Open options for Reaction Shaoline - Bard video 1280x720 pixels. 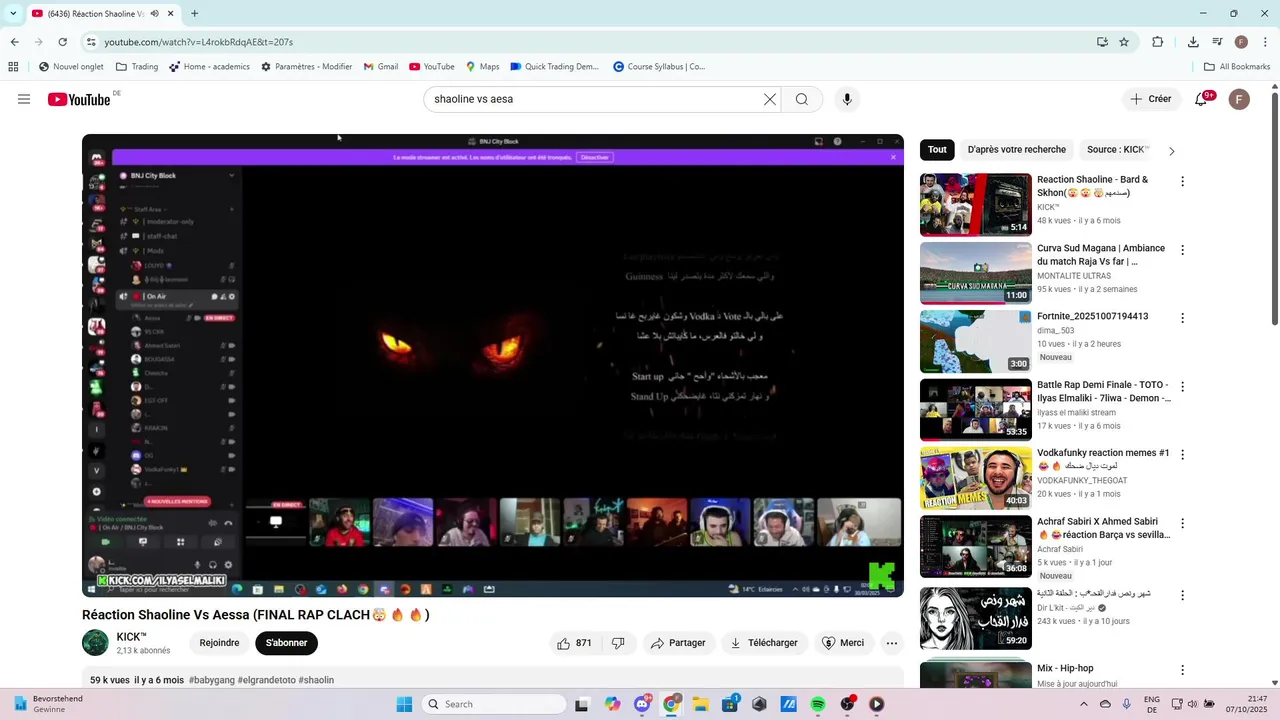(x=1182, y=182)
